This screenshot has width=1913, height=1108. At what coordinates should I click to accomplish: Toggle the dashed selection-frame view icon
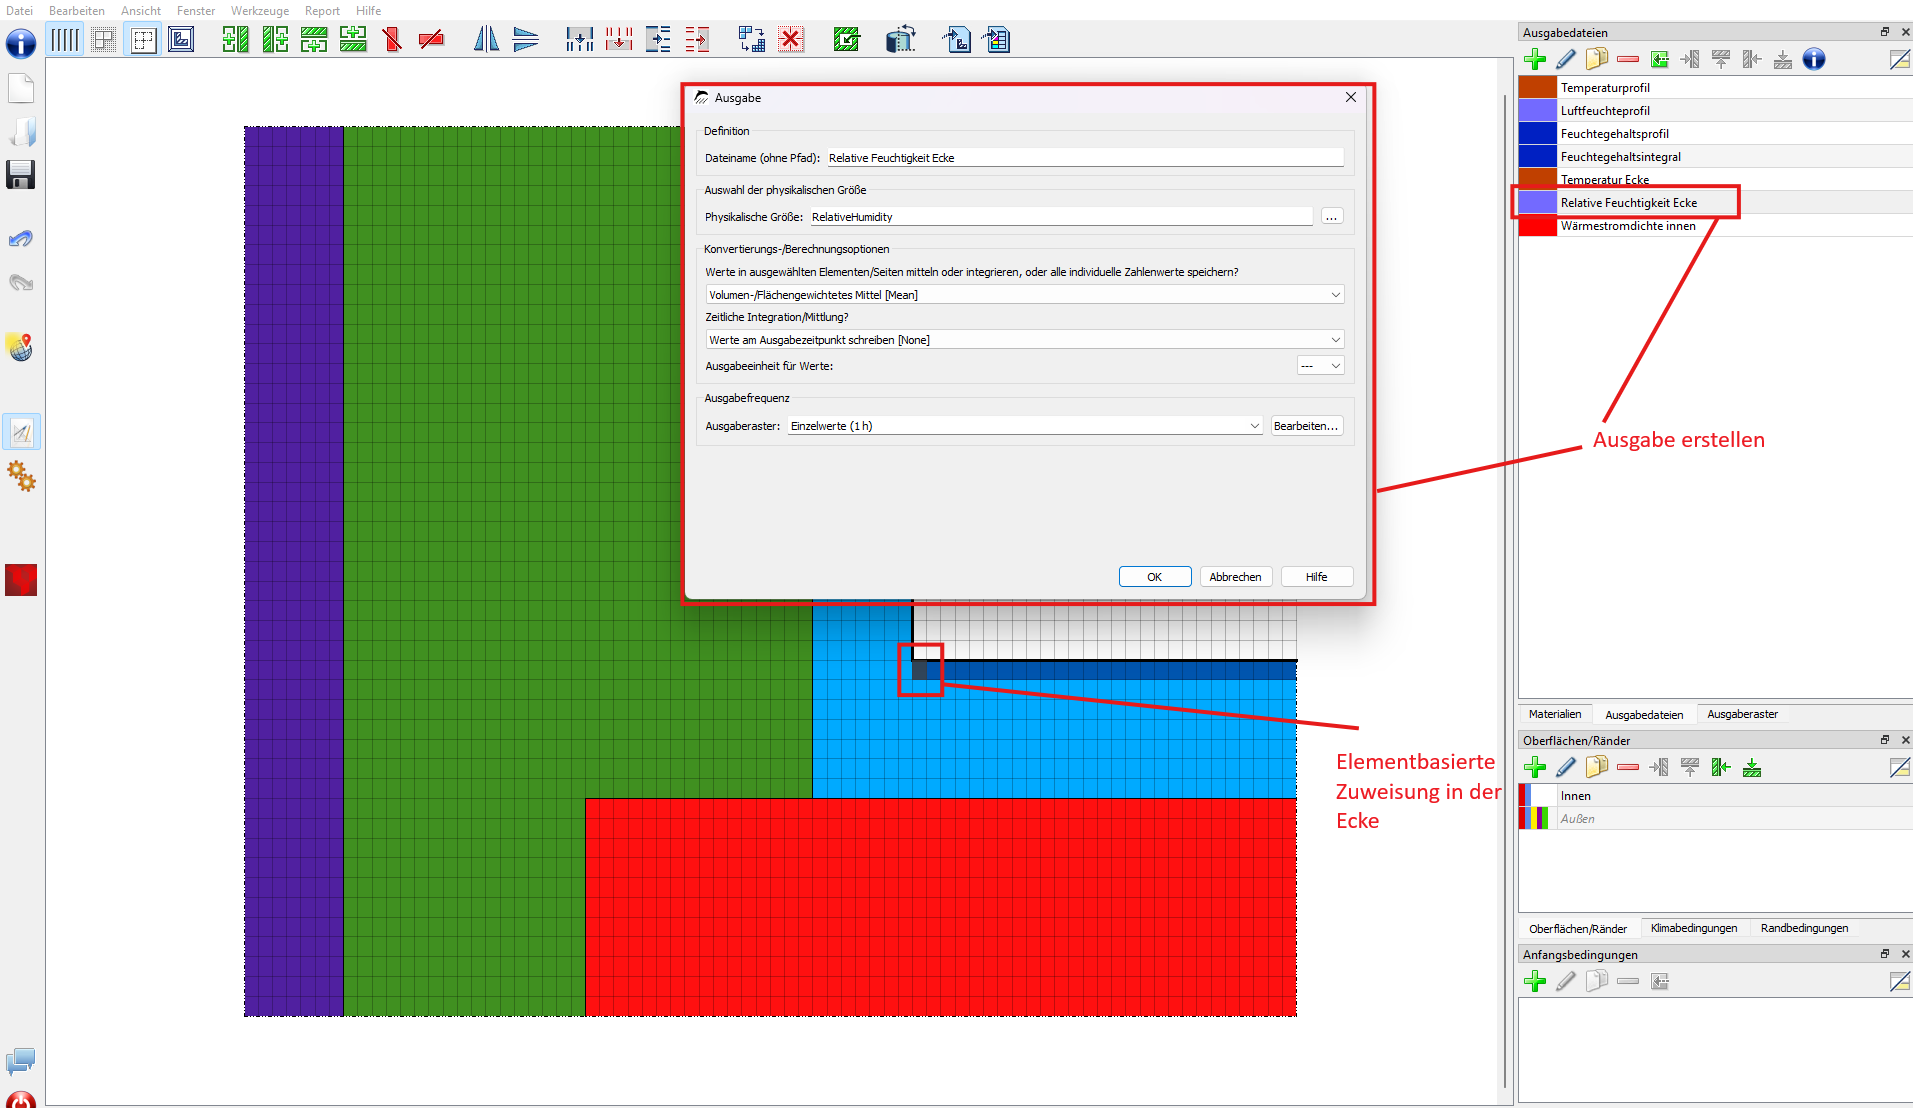(143, 40)
